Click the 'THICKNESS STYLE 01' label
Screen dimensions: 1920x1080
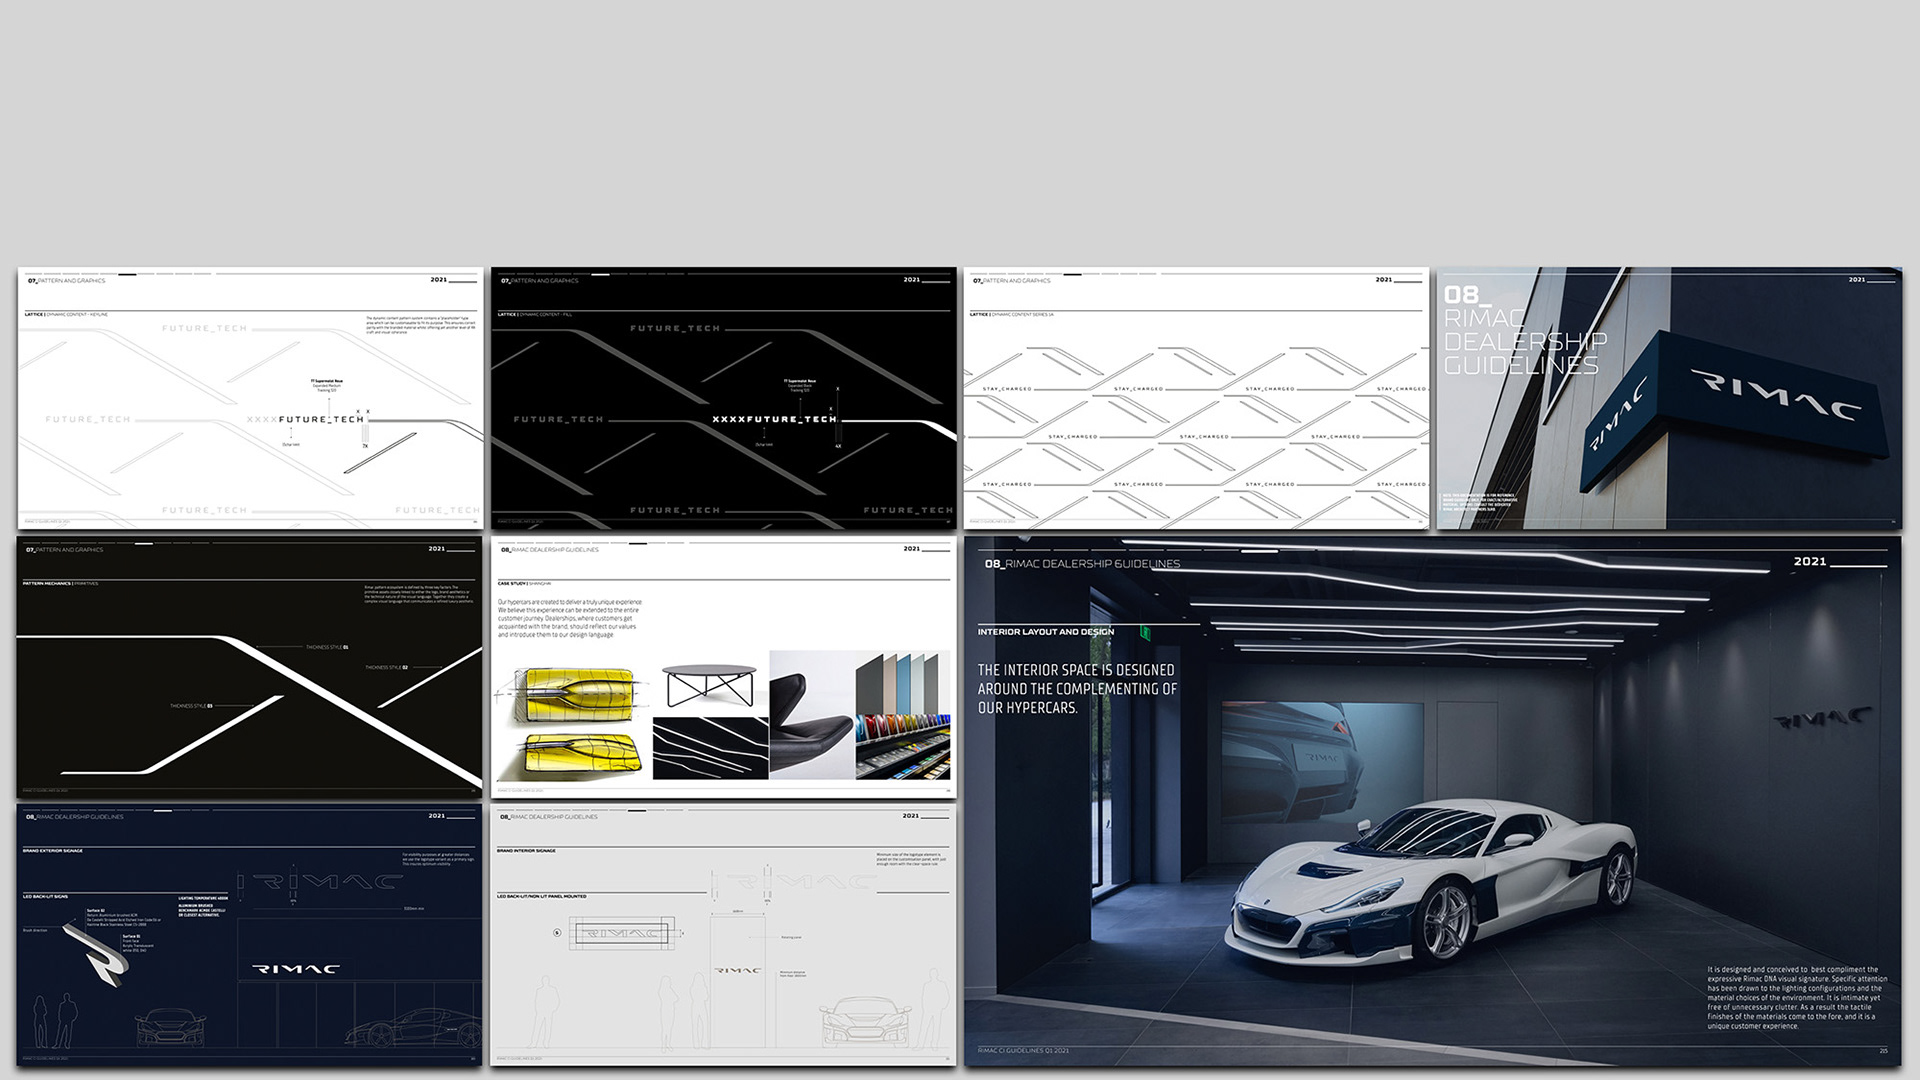click(x=327, y=648)
